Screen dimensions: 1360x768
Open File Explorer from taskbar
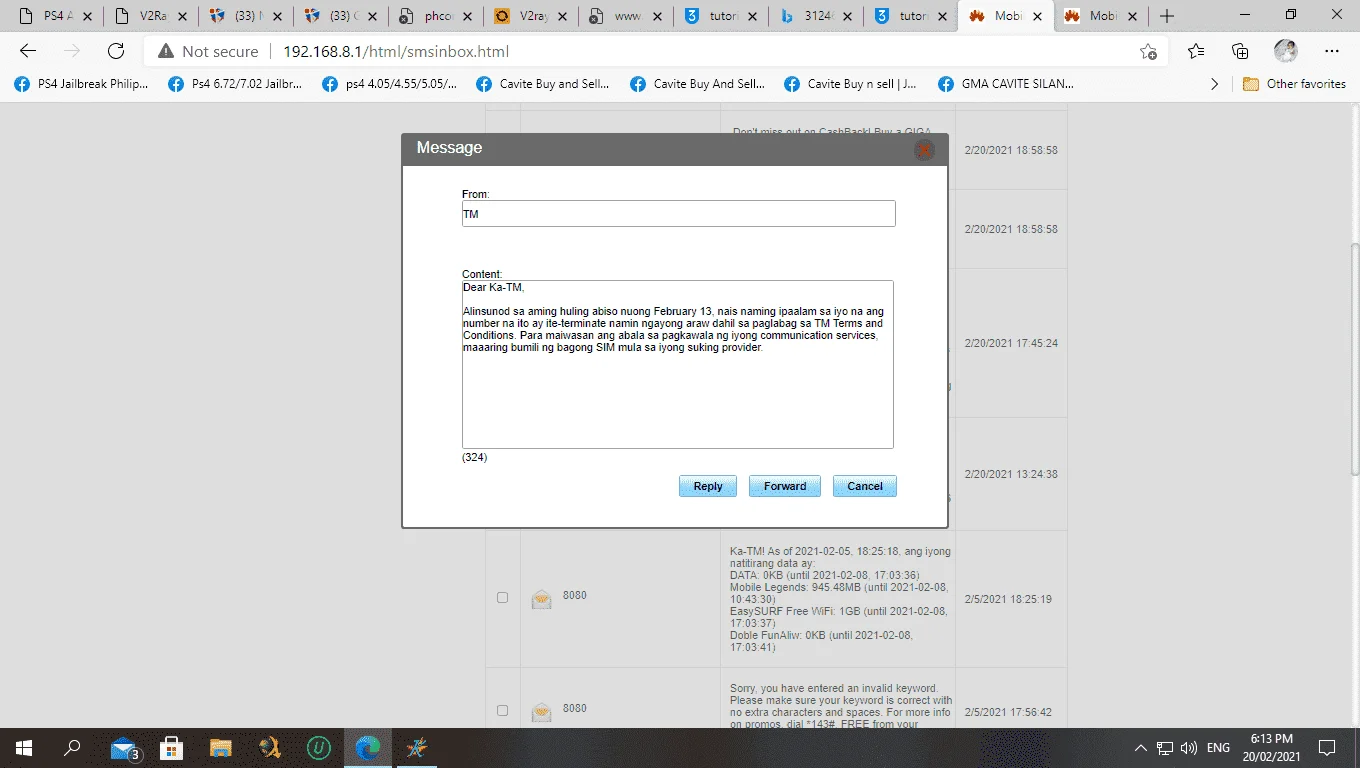point(220,748)
